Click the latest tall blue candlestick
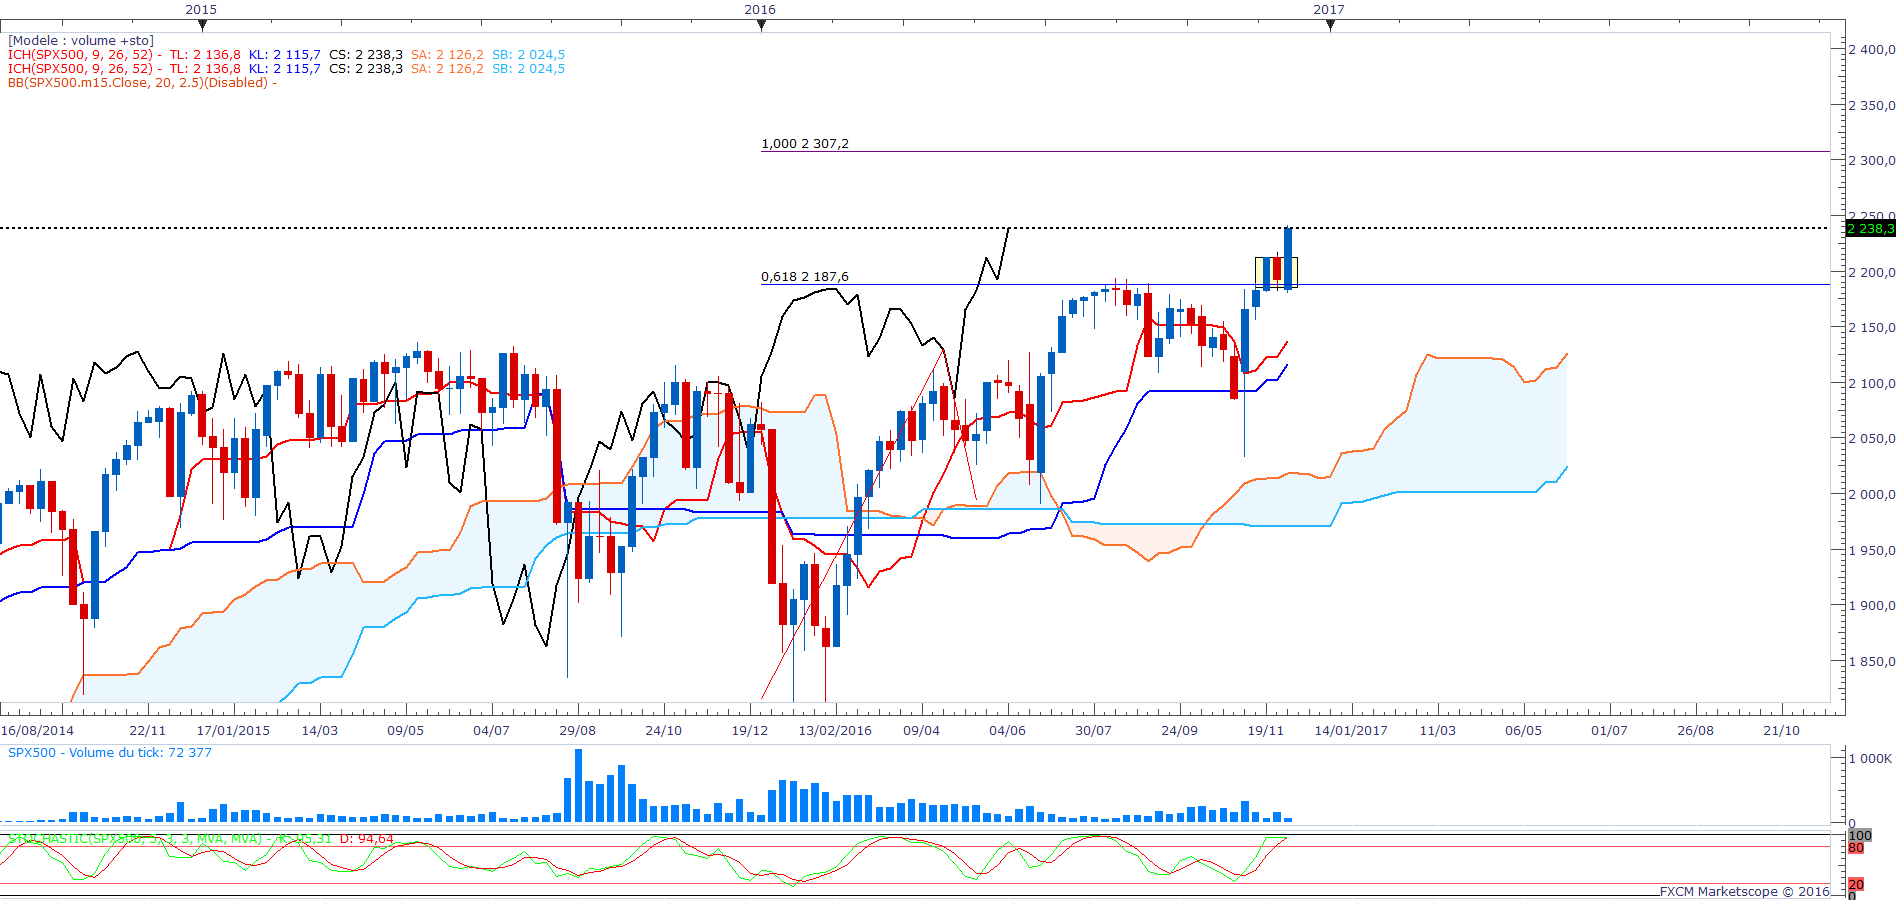This screenshot has width=1903, height=900. 1288,258
